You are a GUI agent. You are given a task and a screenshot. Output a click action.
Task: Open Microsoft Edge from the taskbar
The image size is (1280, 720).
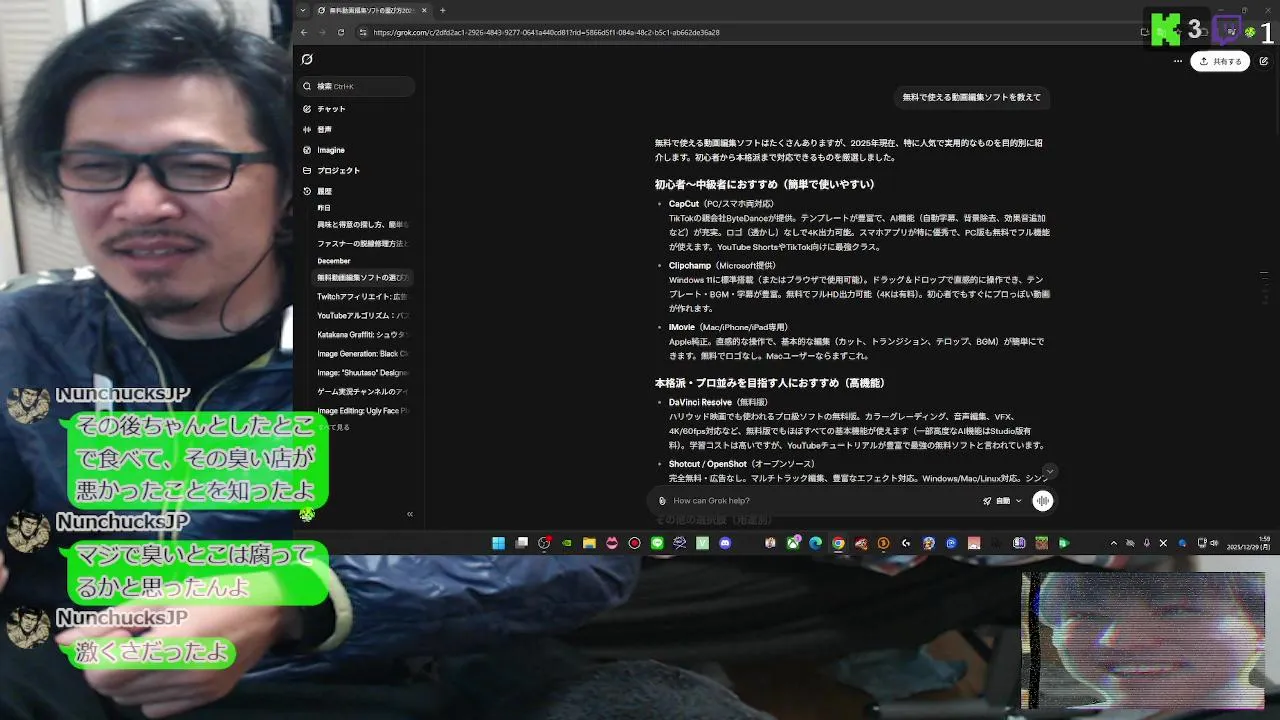click(x=815, y=543)
